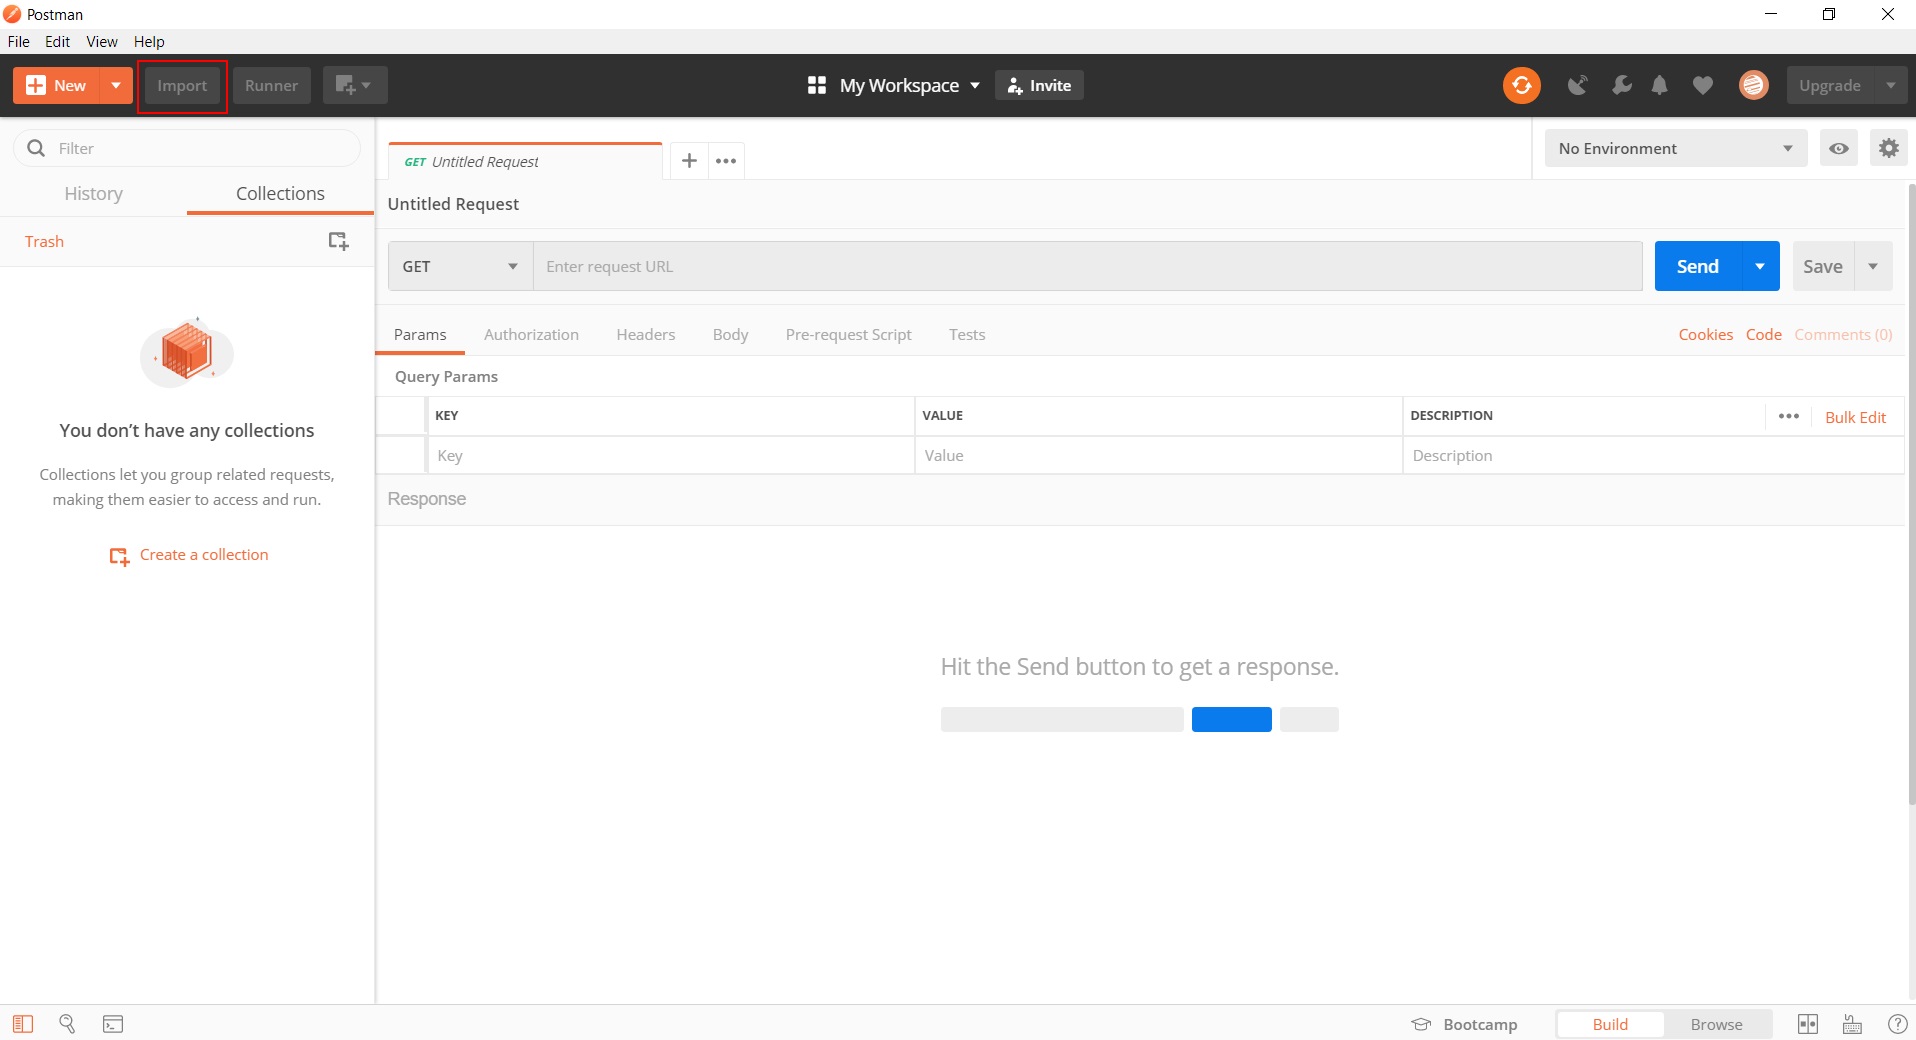Click the Enter request URL field
Viewport: 1916px width, 1040px height.
click(x=1088, y=266)
